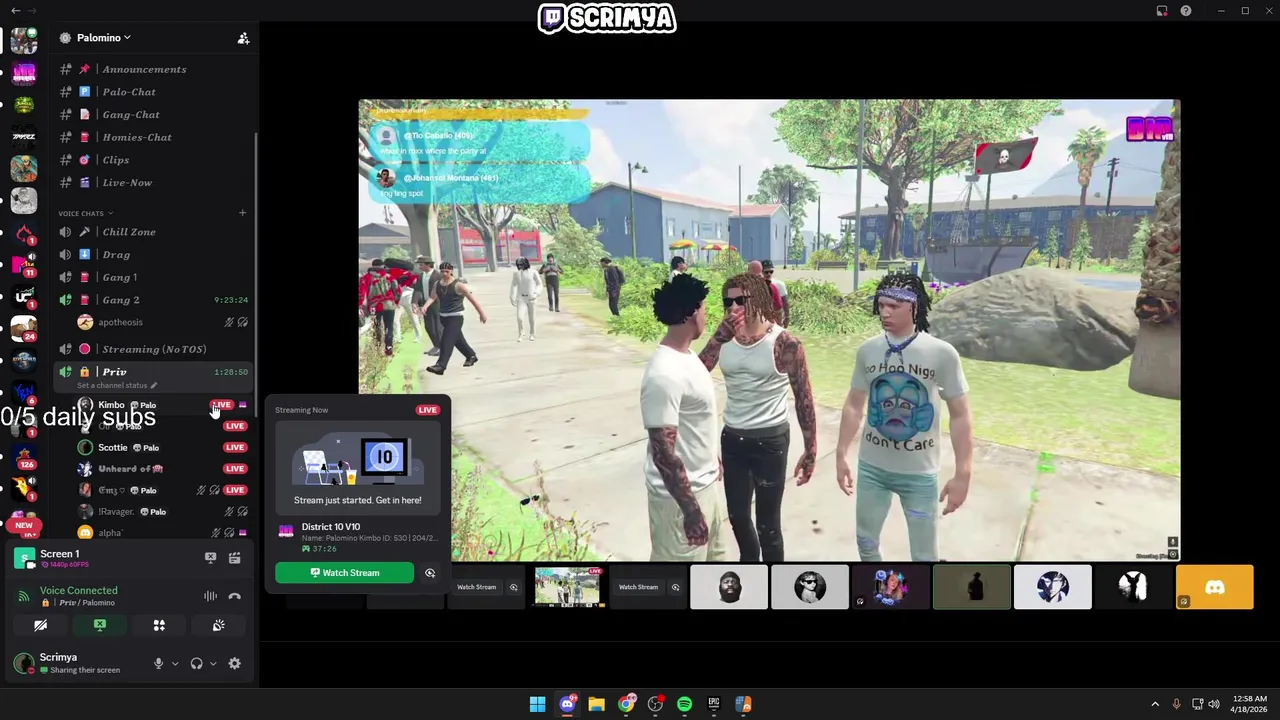1280x720 pixels.
Task: Join the Drag voice channel
Action: (152, 255)
